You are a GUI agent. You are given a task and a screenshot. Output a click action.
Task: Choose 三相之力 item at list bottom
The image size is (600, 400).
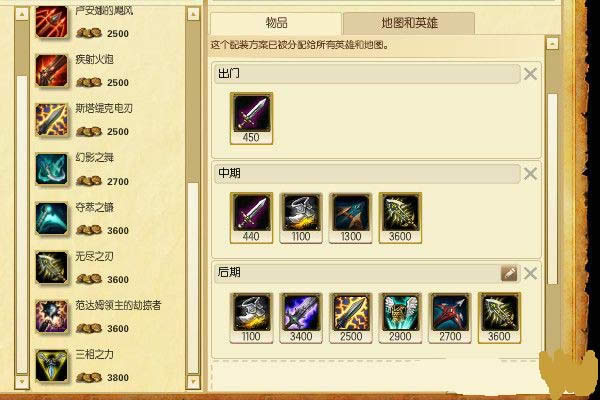(51, 366)
